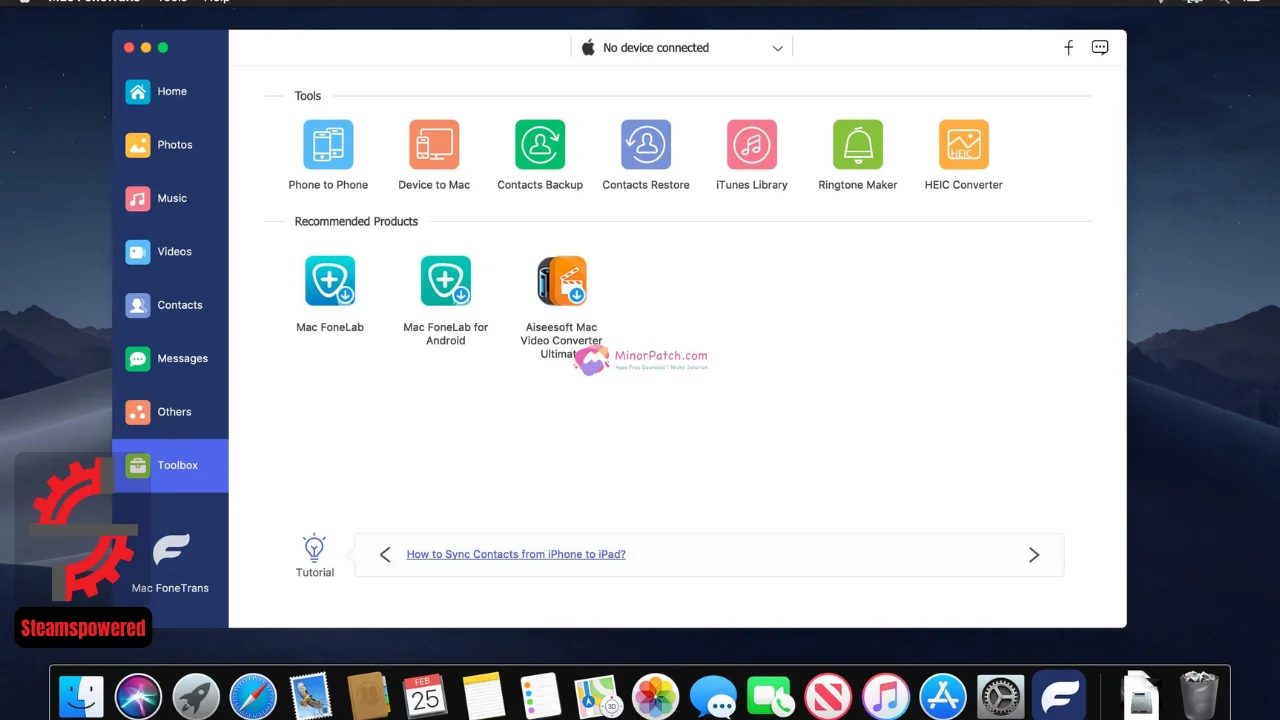Open the Calendar icon showing Feb 25
This screenshot has width=1280, height=720.
(426, 697)
